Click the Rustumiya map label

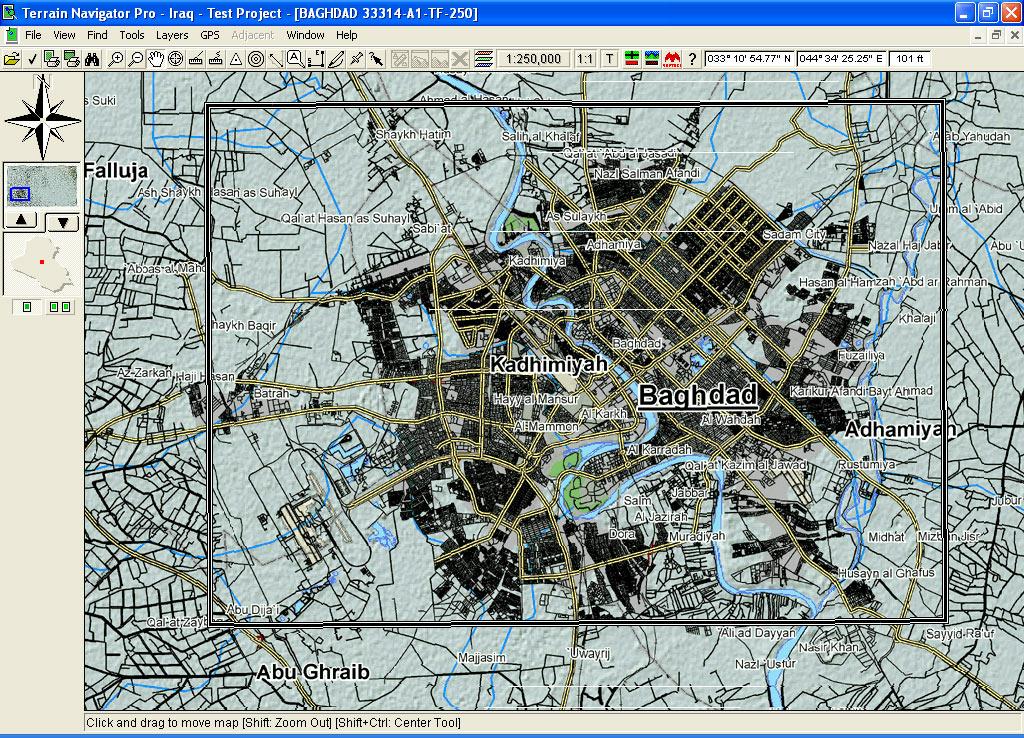coord(867,464)
